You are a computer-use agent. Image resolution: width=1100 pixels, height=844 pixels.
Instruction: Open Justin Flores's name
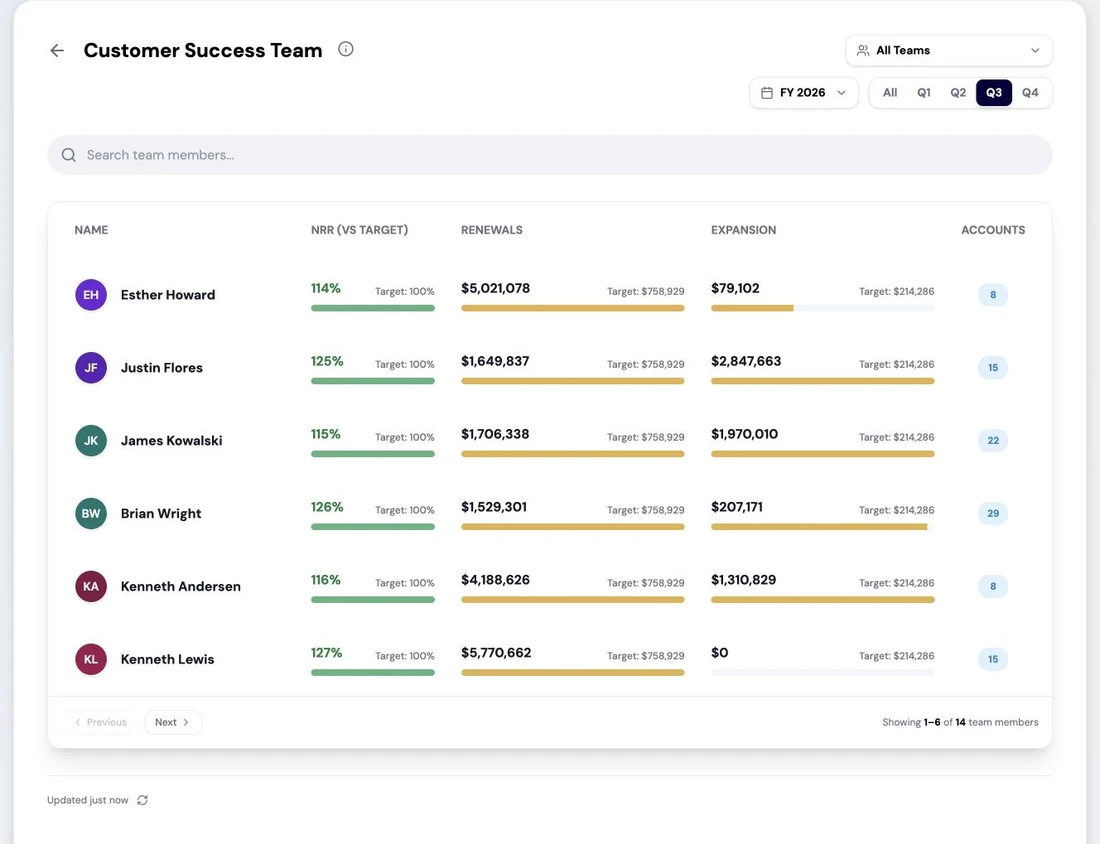[161, 368]
